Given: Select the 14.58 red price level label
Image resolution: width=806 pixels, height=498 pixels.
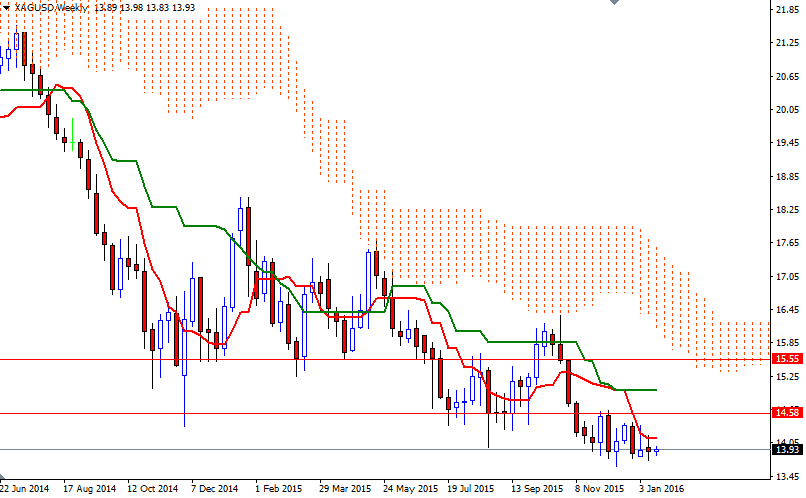Looking at the screenshot, I should (786, 412).
